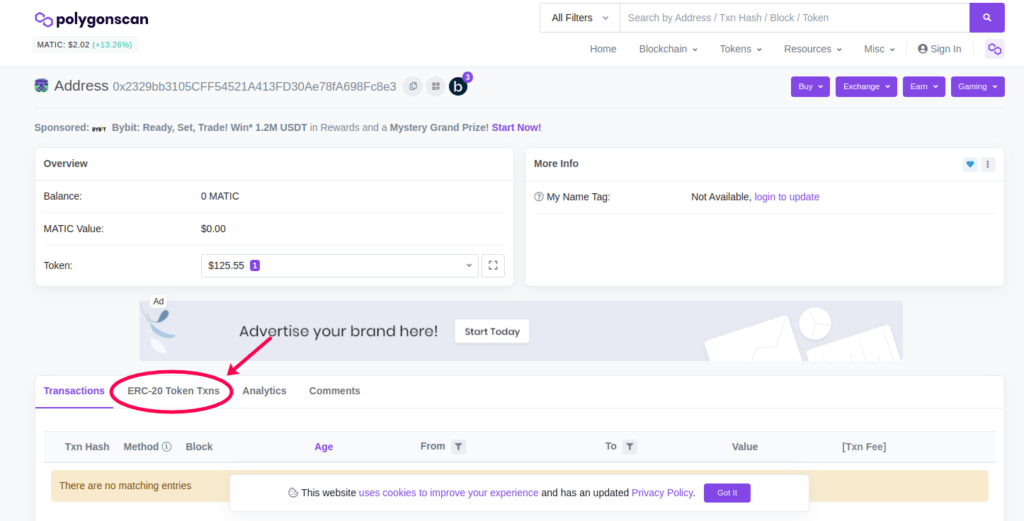The image size is (1024, 521).
Task: Click the Value column header
Action: pyautogui.click(x=744, y=447)
